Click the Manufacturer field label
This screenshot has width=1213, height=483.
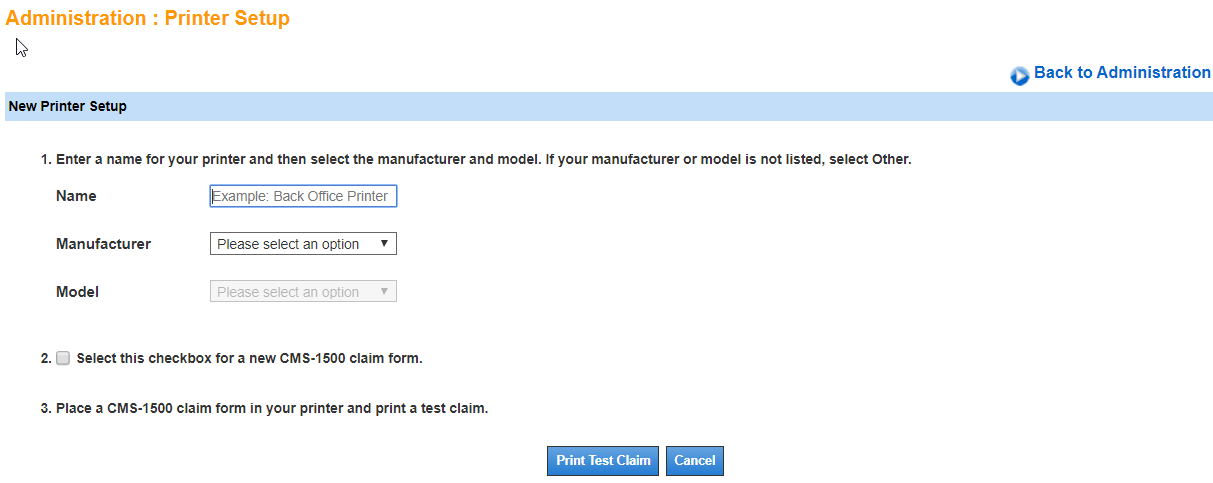pos(103,244)
